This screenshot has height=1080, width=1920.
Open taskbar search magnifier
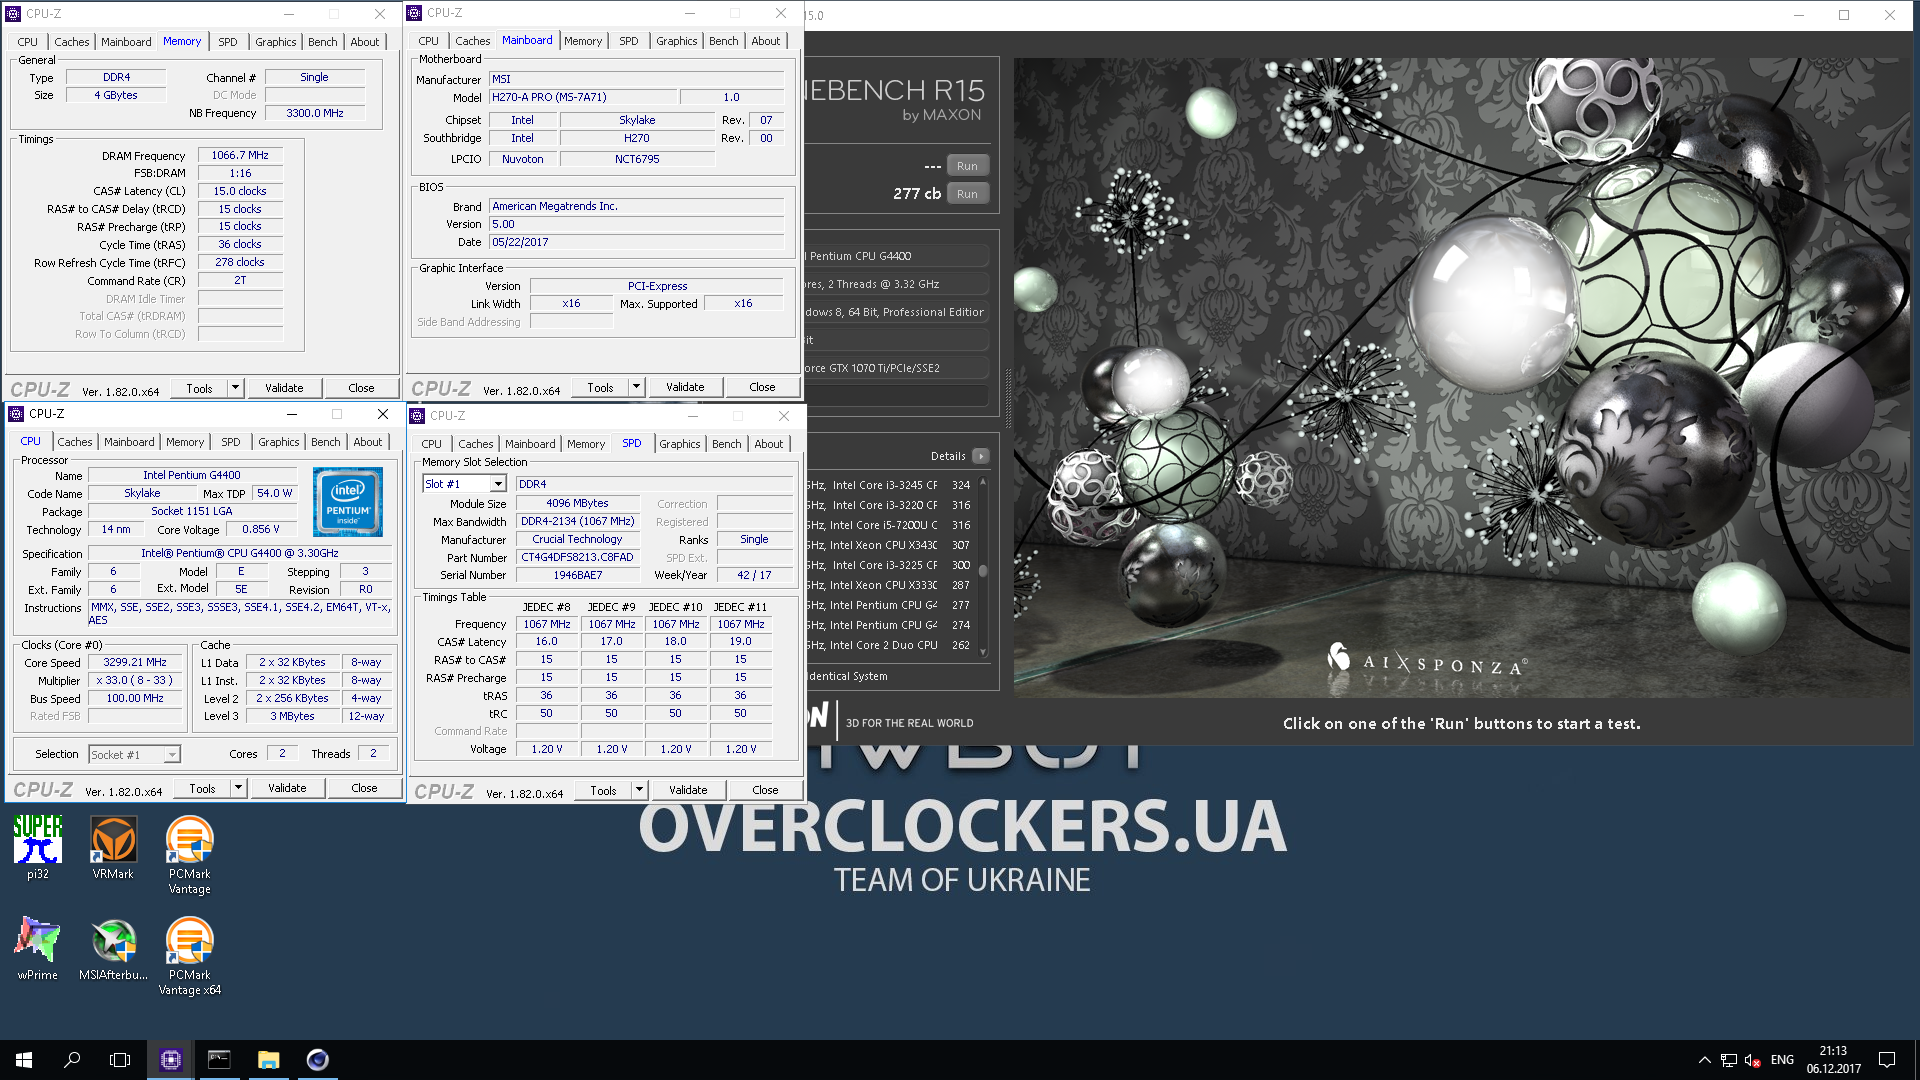[72, 1060]
